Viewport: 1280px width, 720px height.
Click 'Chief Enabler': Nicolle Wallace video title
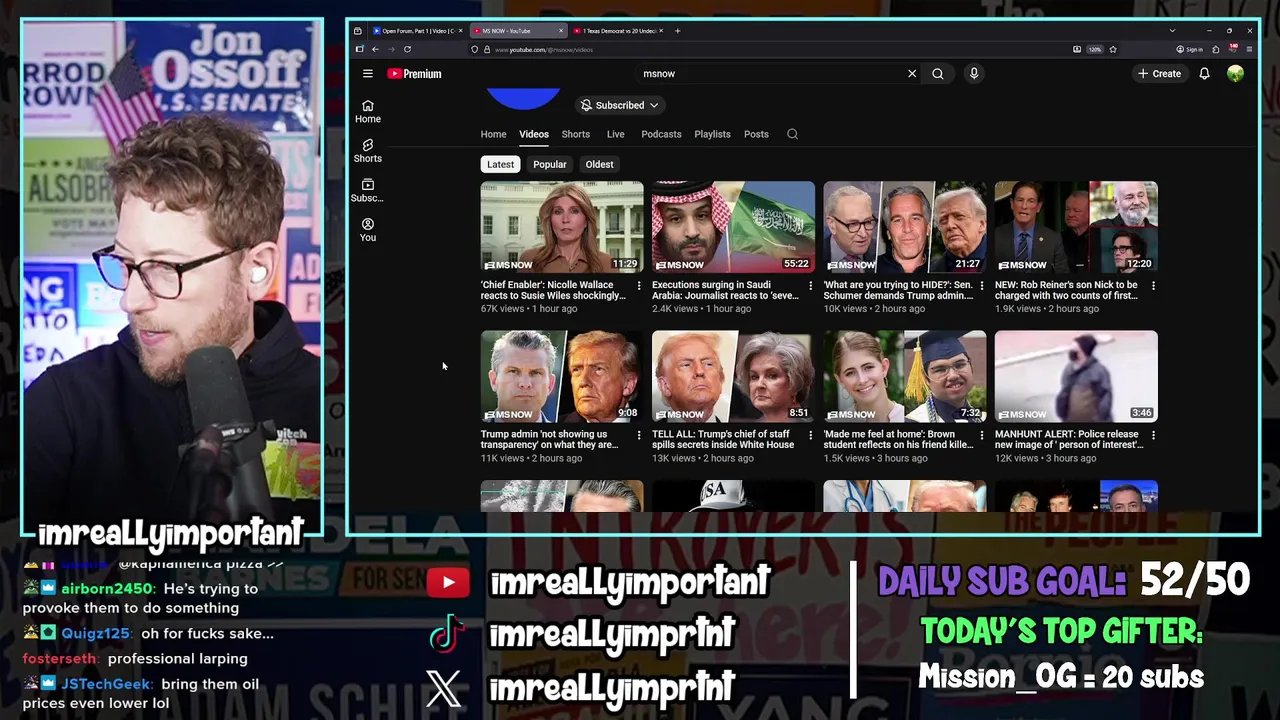pos(553,290)
